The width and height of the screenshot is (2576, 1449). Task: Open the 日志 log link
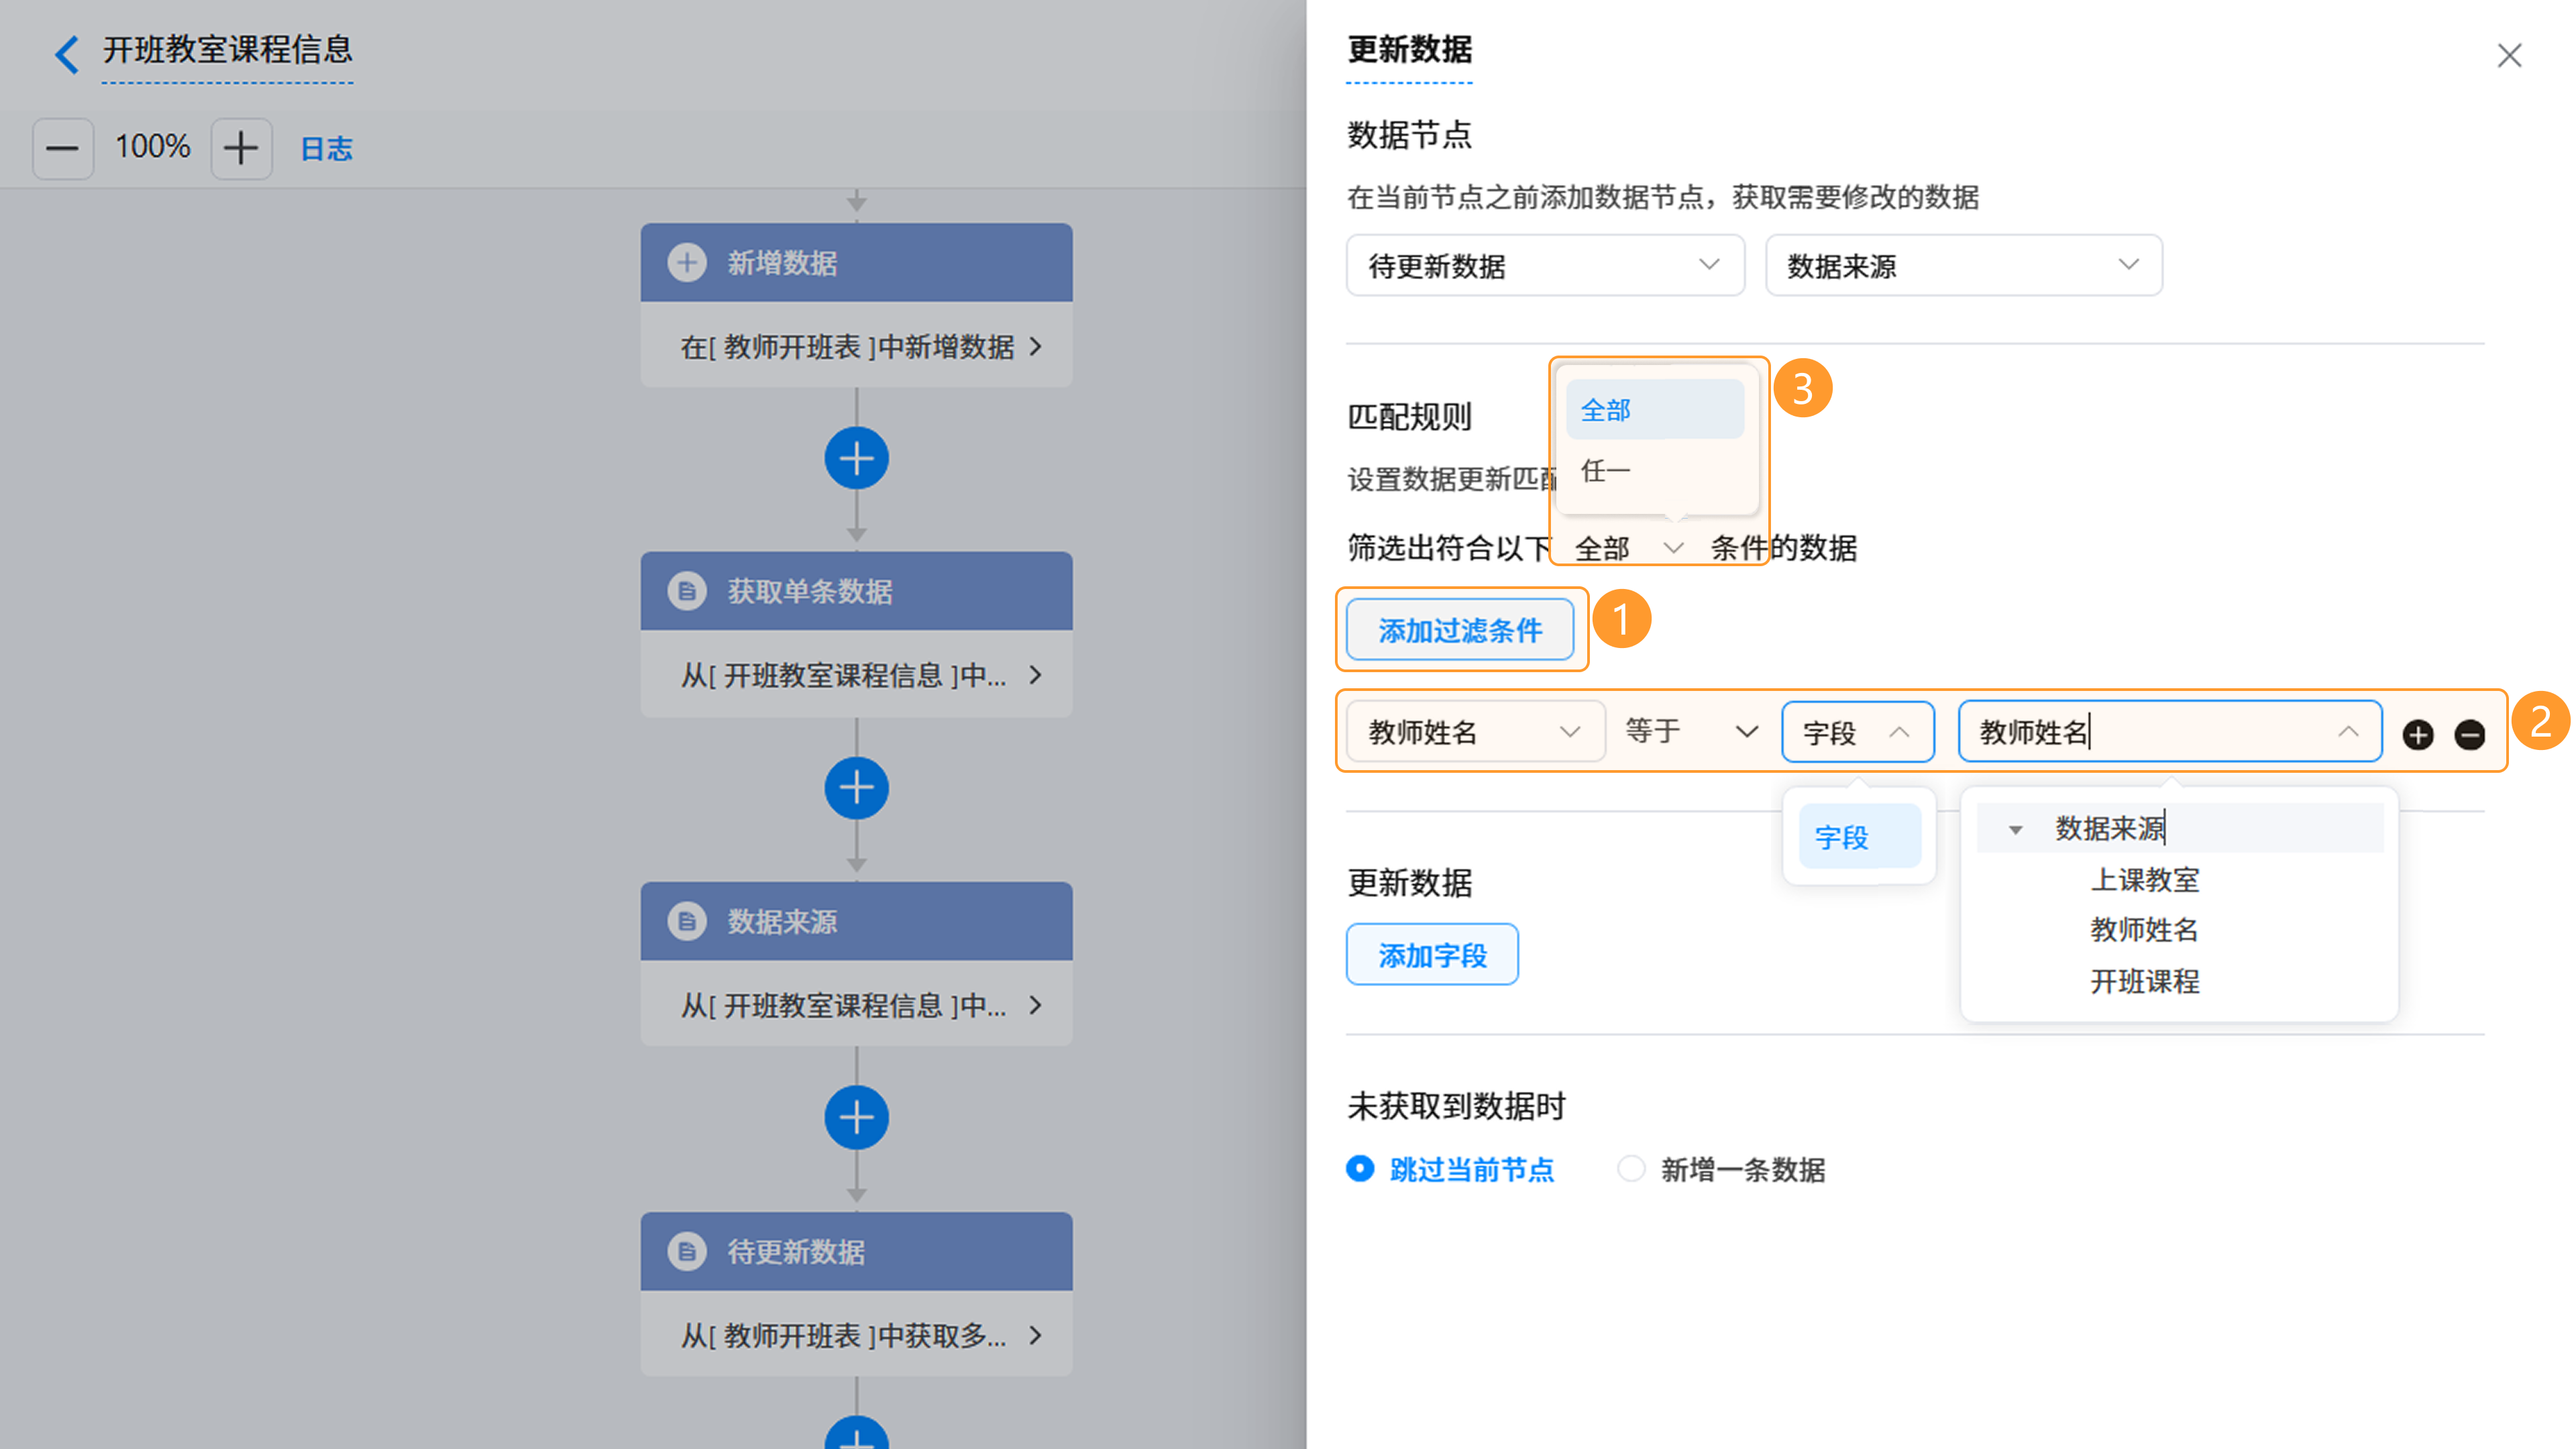[326, 149]
